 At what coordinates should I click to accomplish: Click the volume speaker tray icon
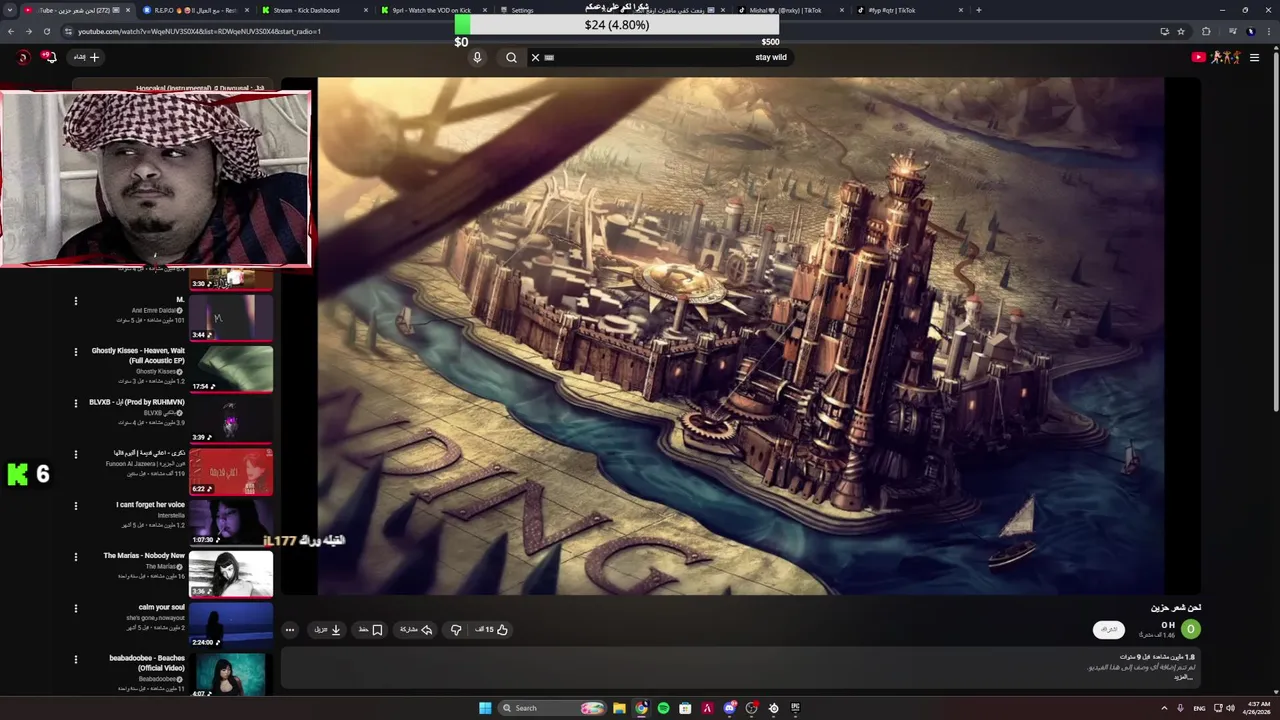tap(1230, 708)
